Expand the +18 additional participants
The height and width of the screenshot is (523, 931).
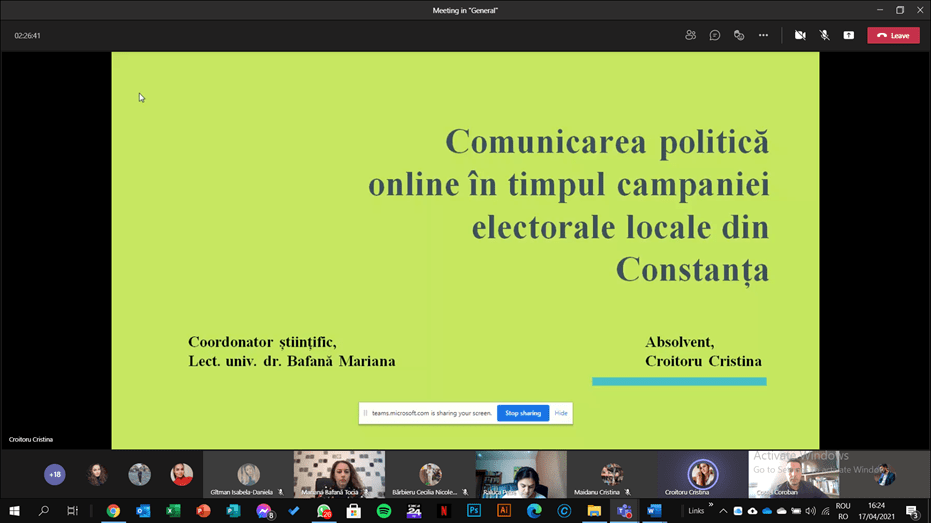54,474
